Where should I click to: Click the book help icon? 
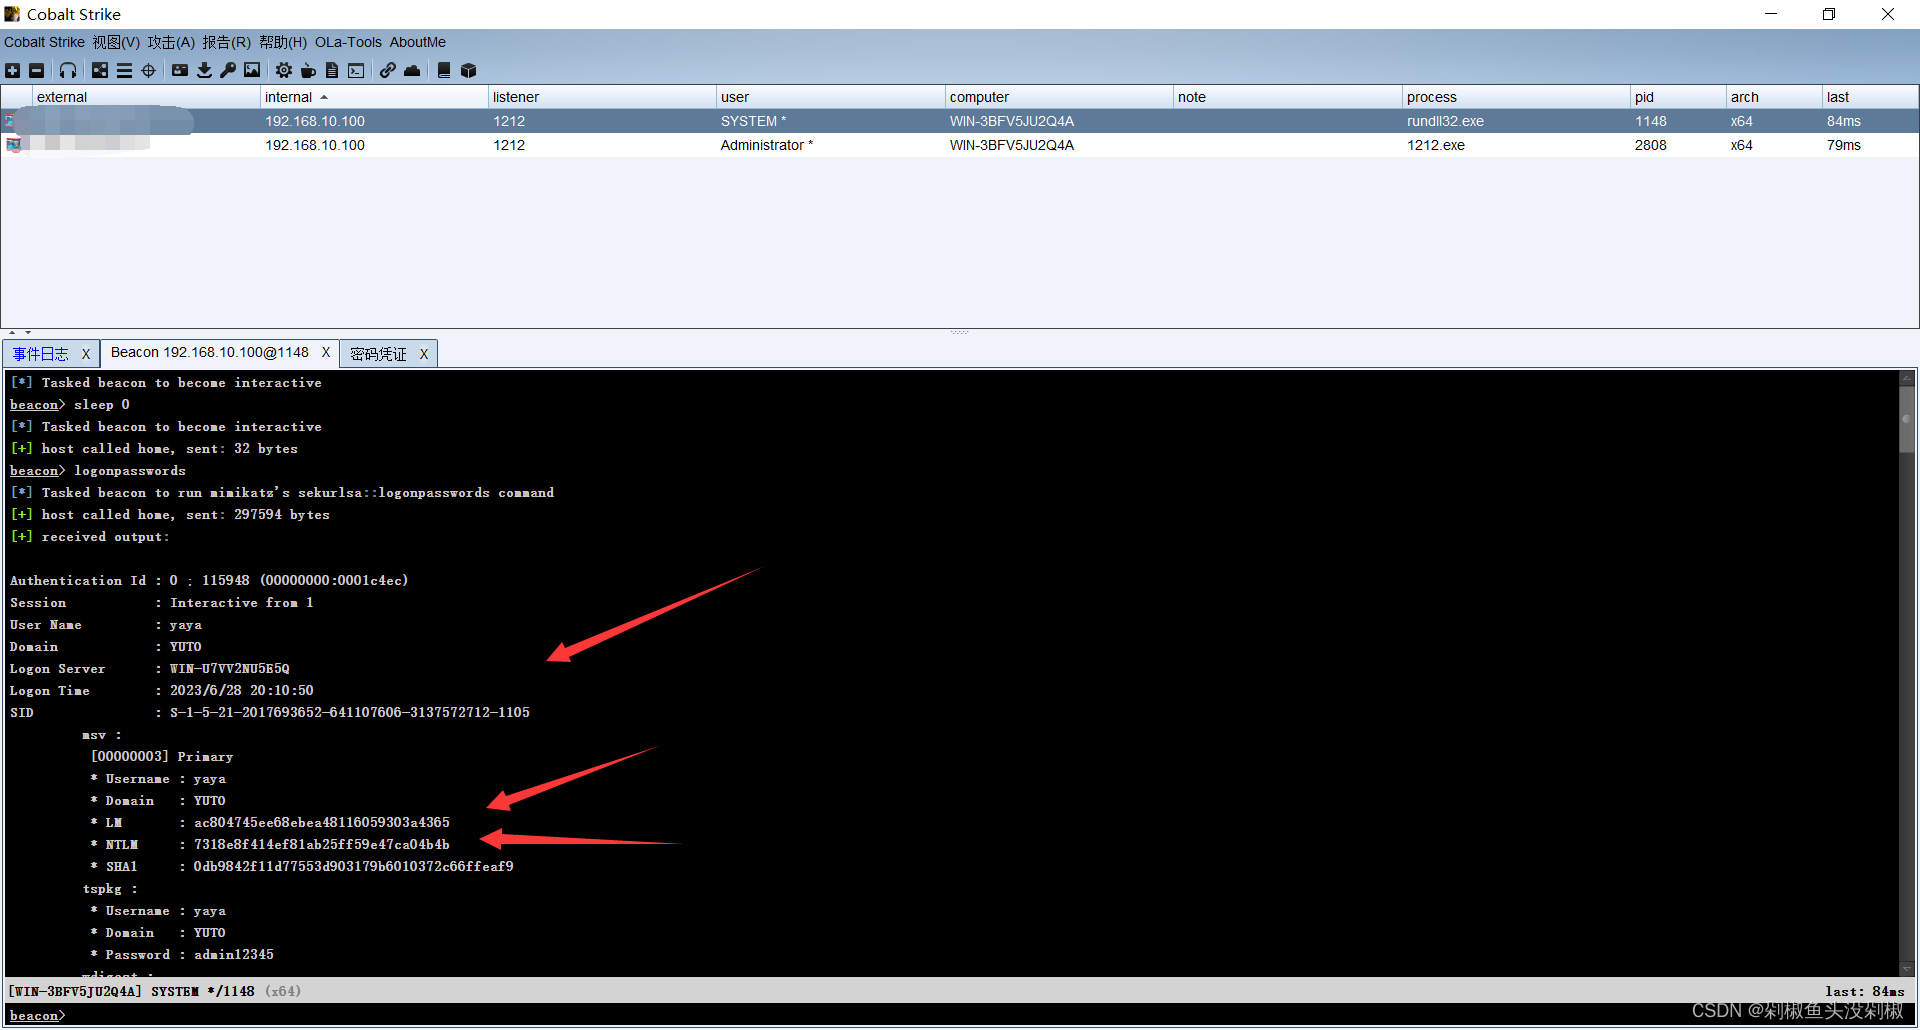click(x=444, y=70)
